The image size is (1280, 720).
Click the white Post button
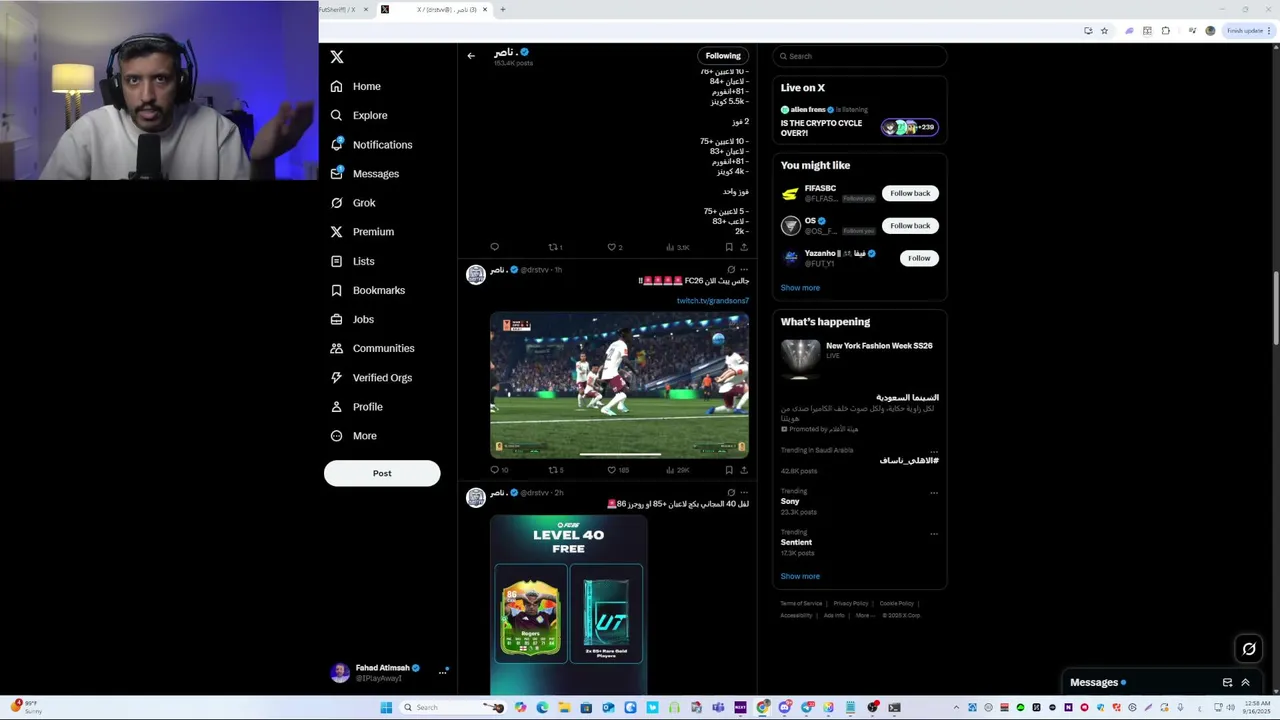(x=382, y=473)
